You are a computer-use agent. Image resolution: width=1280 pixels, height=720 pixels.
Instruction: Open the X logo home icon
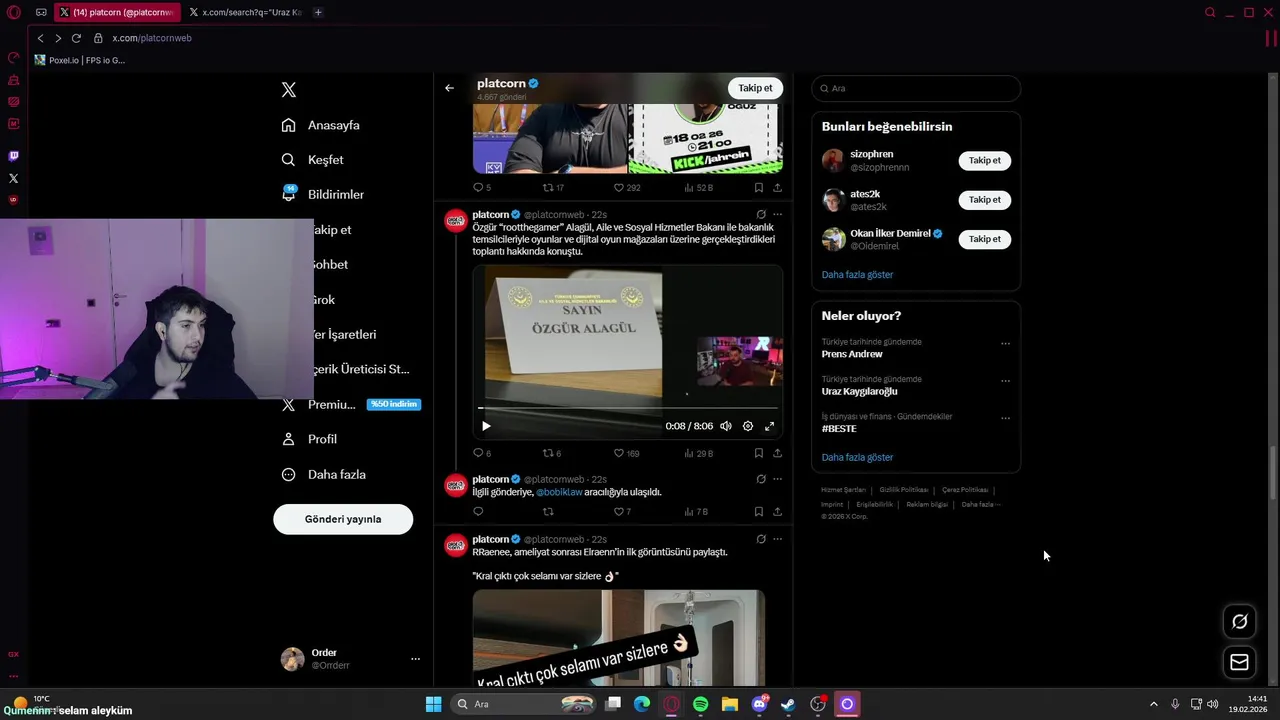tap(289, 90)
